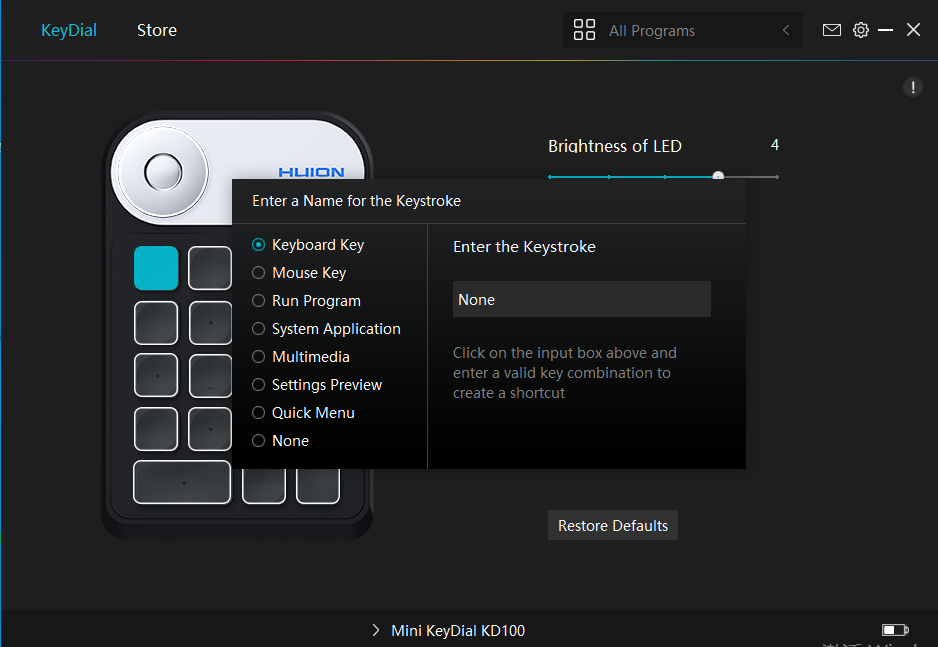Viewport: 938px width, 647px height.
Task: Click the All Programs grid icon
Action: 584,30
